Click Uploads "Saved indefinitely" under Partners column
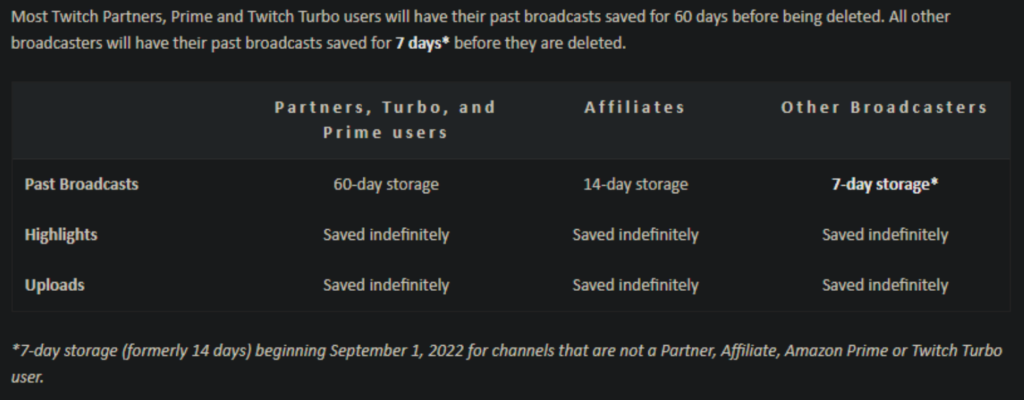The height and width of the screenshot is (400, 1024). [x=386, y=285]
